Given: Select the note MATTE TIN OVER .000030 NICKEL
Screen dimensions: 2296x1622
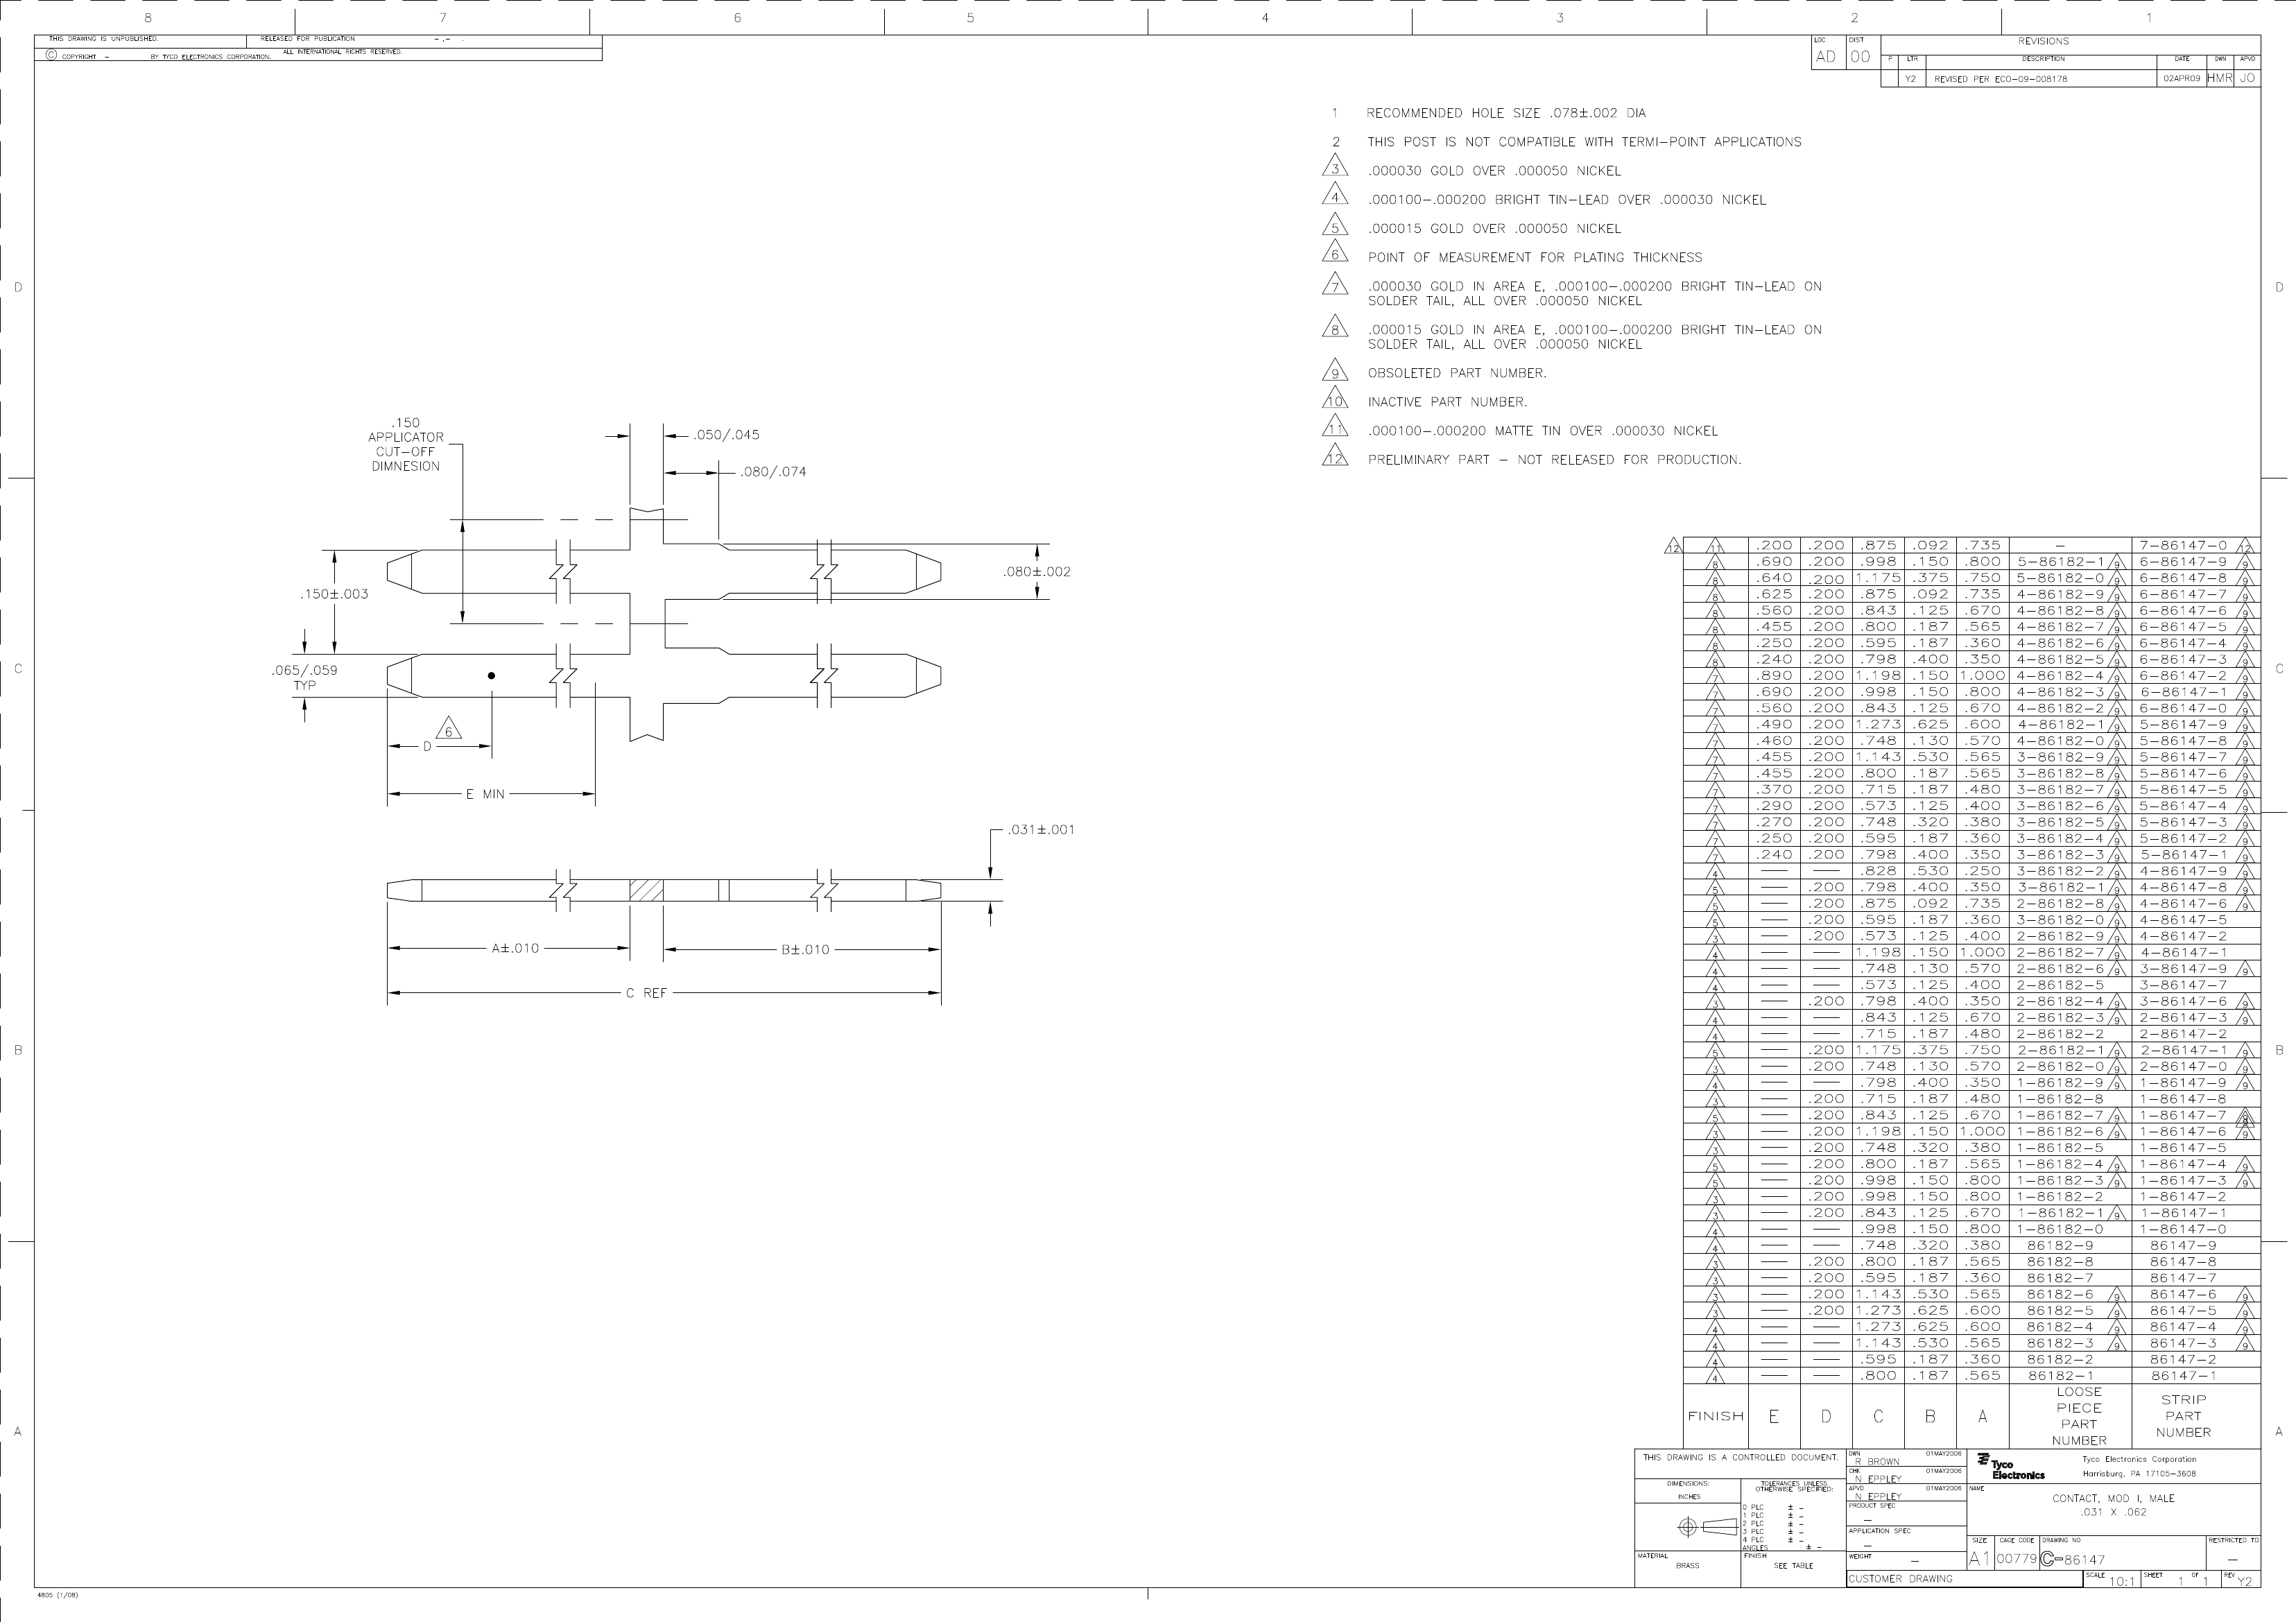Looking at the screenshot, I should (x=1543, y=431).
